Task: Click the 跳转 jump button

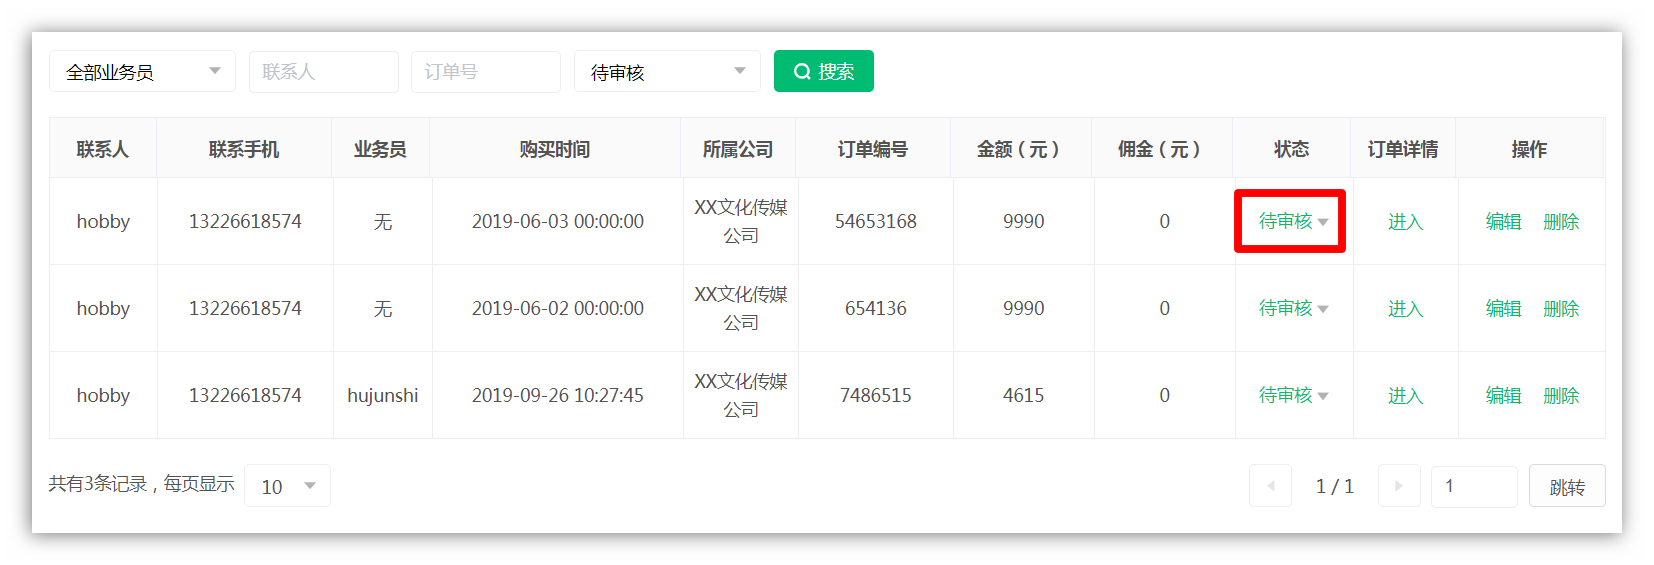Action: (1567, 486)
